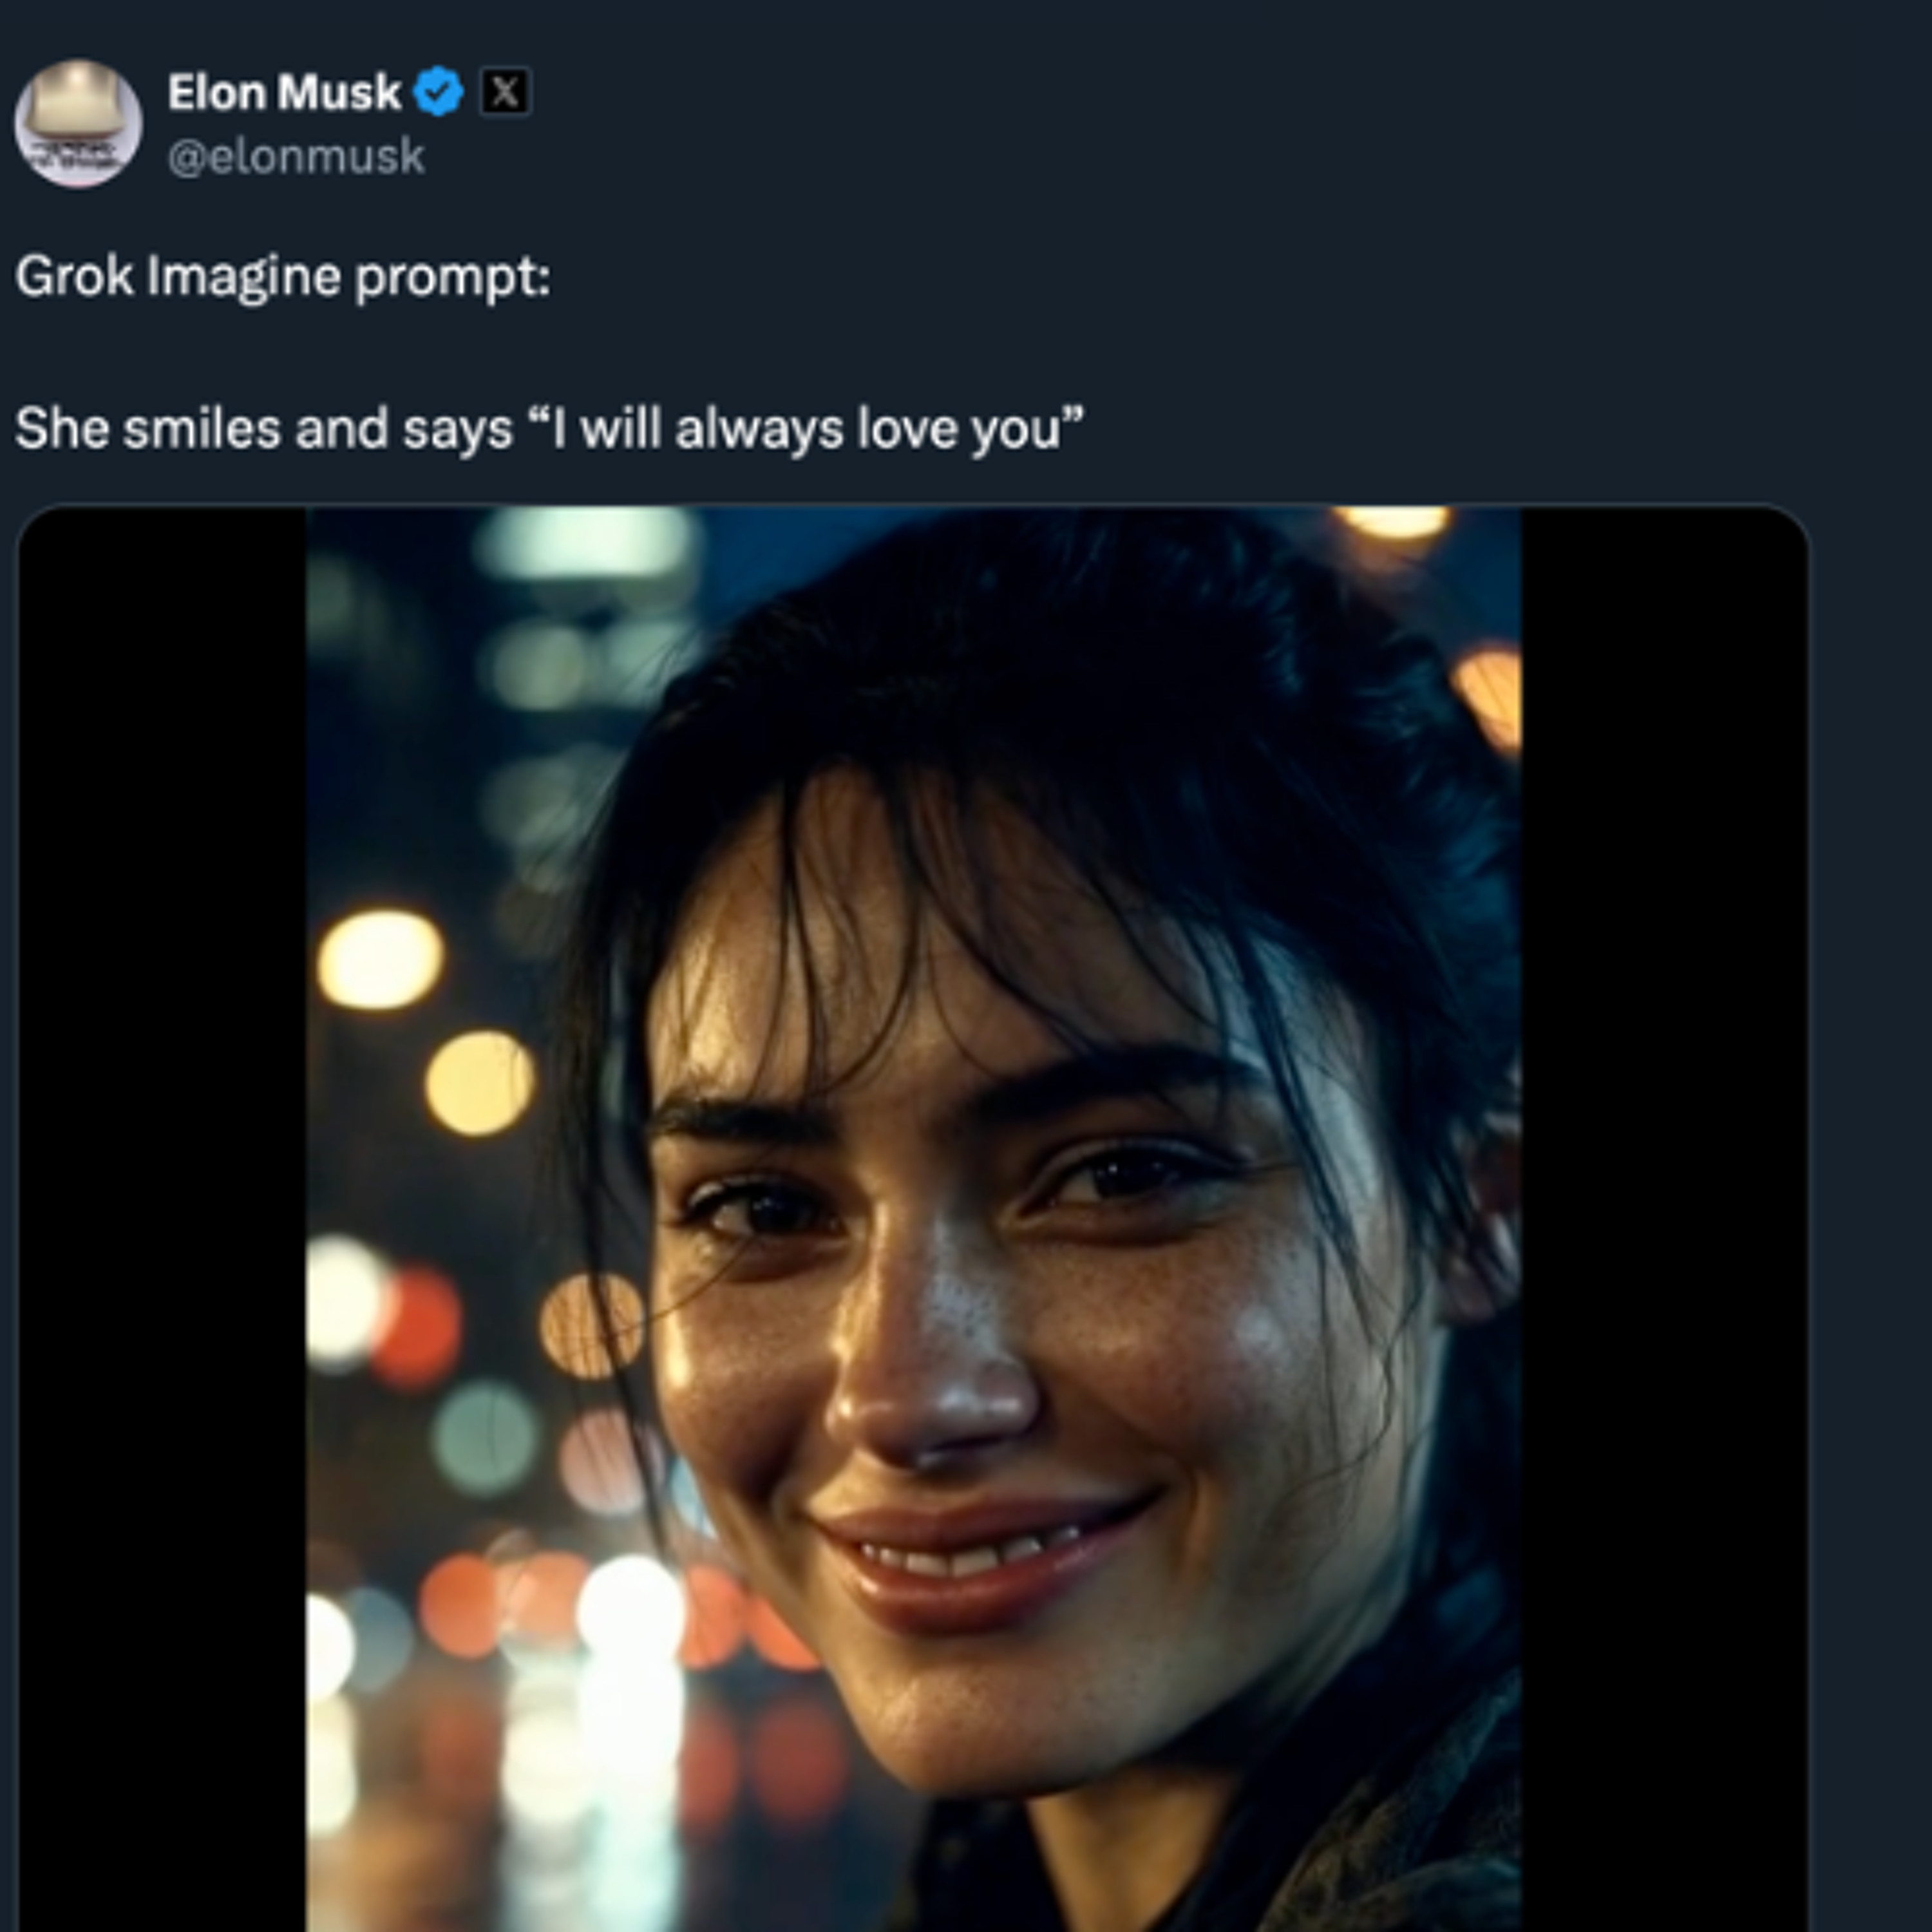Open the woman portrait media

click(x=912, y=1200)
